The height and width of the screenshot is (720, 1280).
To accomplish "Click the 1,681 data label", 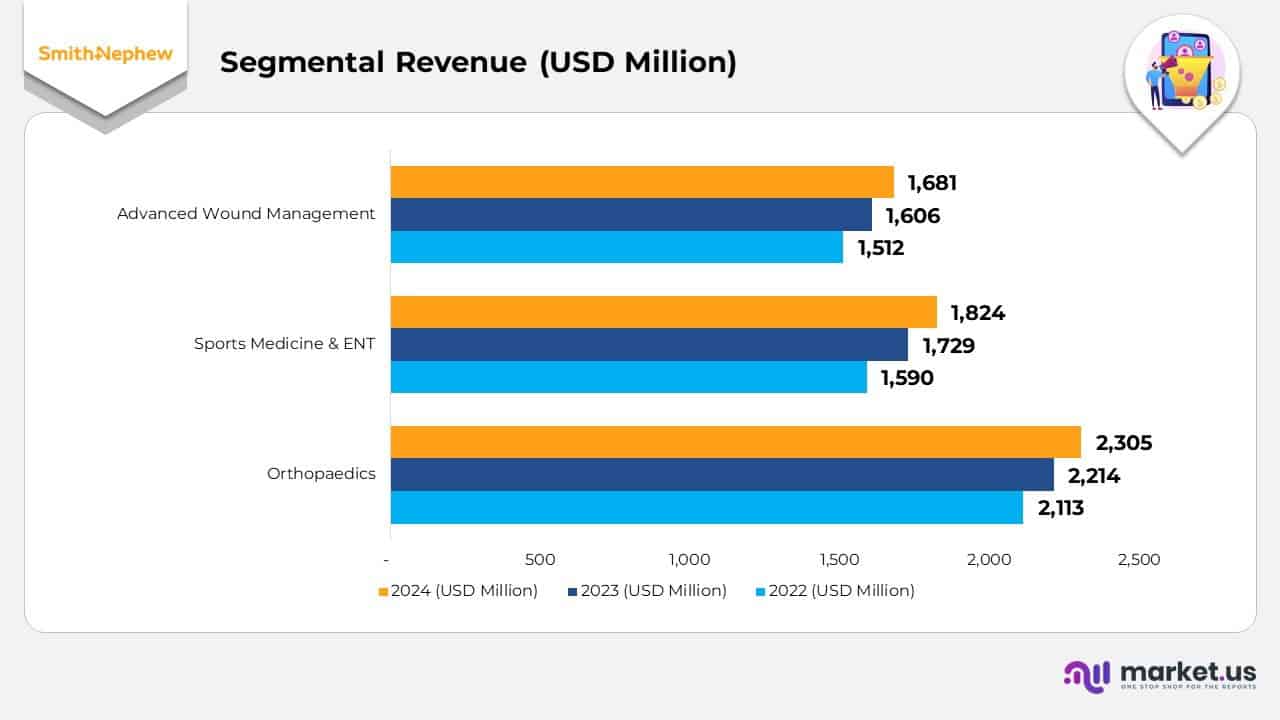I will pyautogui.click(x=931, y=183).
